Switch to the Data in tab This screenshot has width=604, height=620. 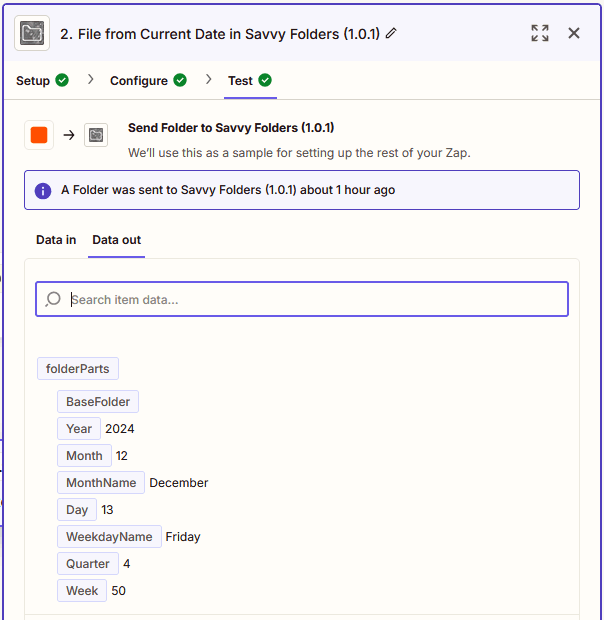tap(56, 240)
